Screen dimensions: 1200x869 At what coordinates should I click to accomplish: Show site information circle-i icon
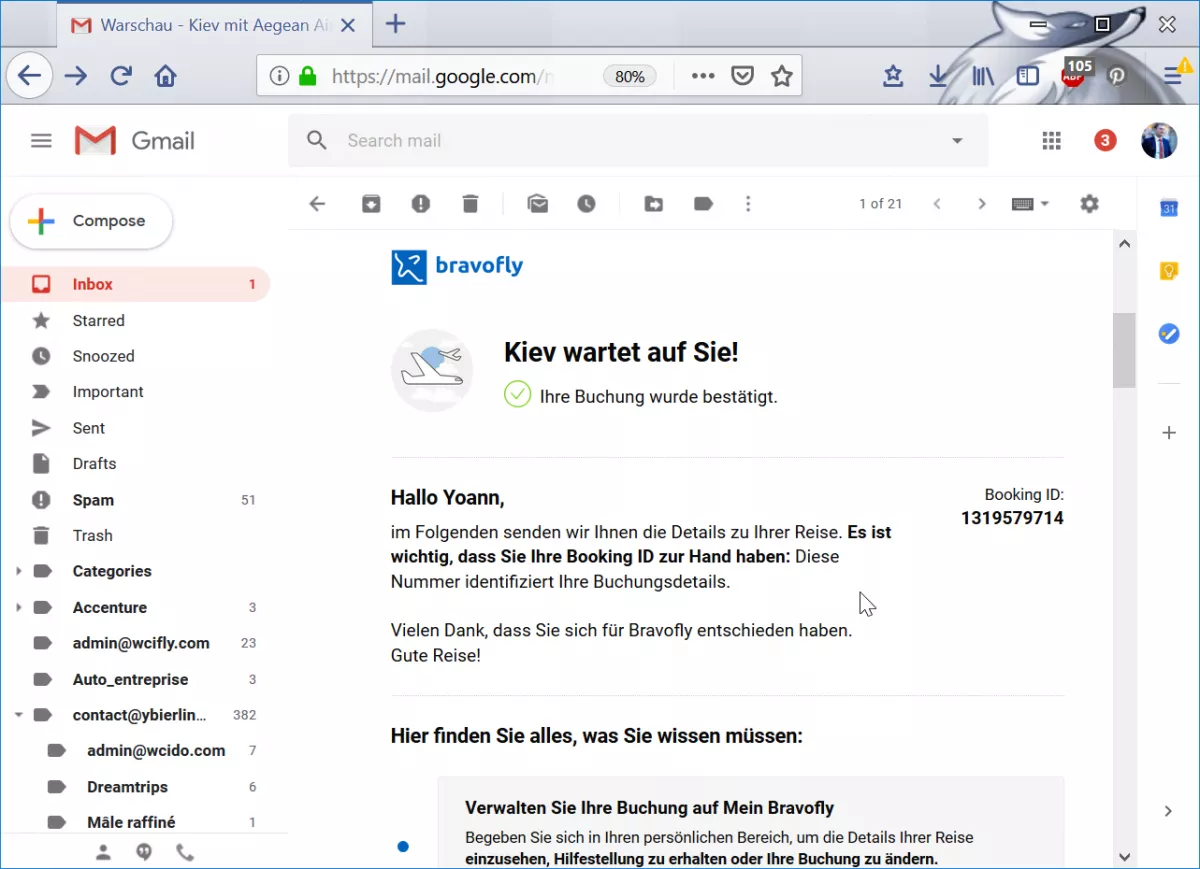[x=280, y=76]
